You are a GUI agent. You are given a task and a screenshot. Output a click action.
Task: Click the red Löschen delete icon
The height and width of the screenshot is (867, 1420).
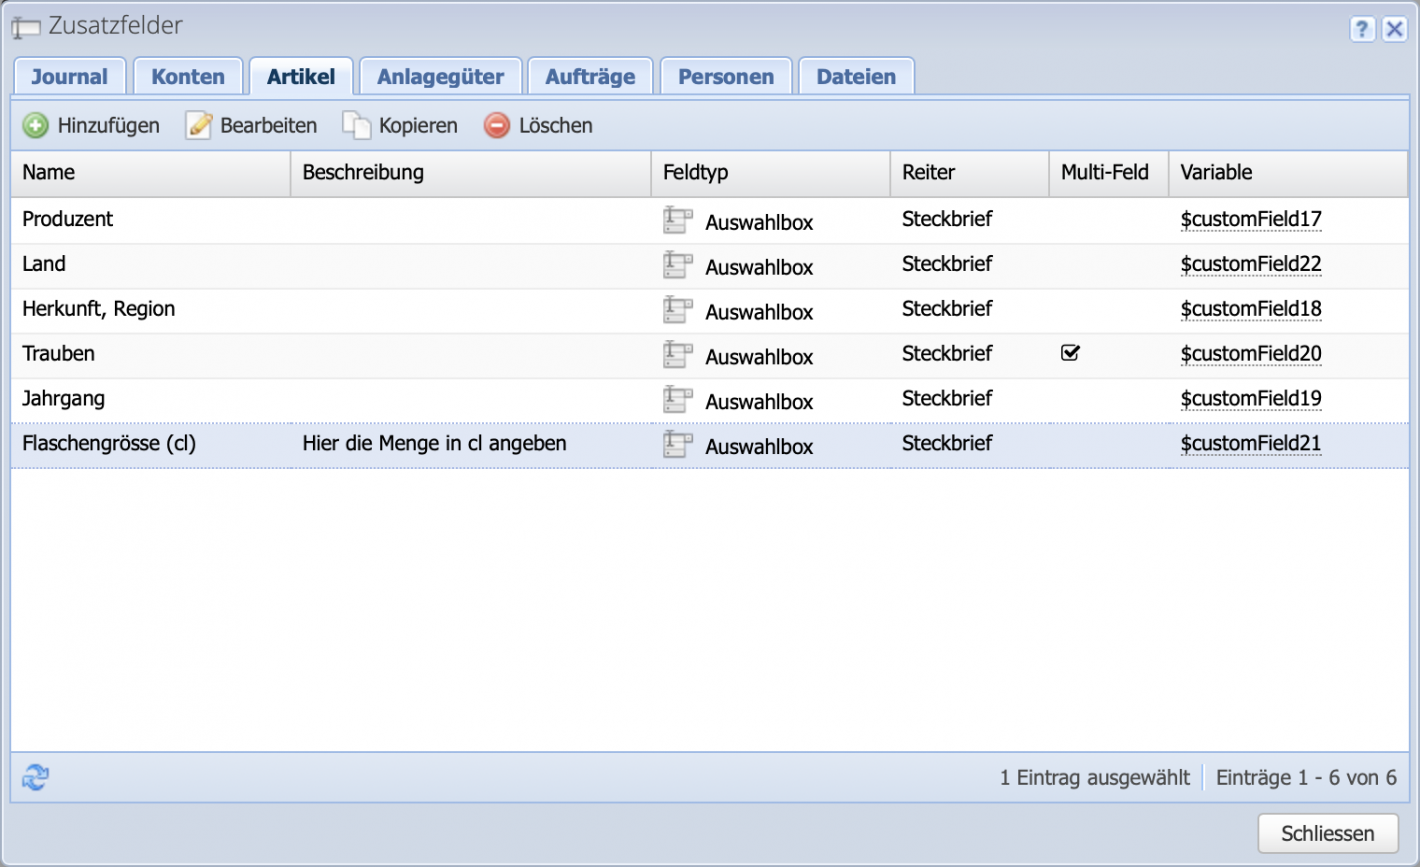(496, 125)
